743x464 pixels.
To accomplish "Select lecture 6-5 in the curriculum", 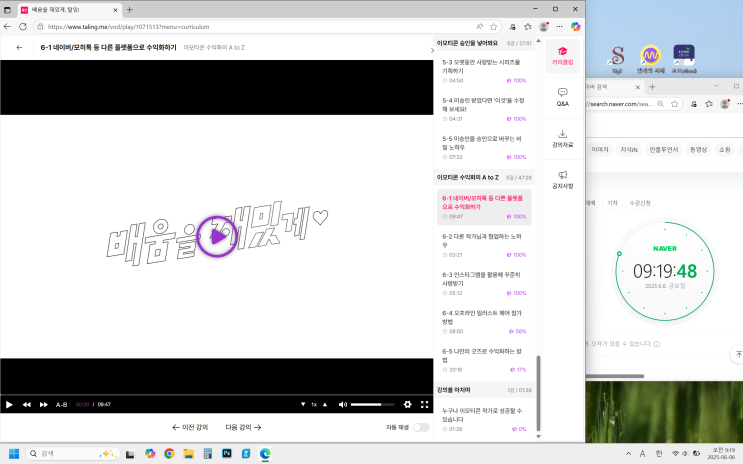I will [484, 360].
